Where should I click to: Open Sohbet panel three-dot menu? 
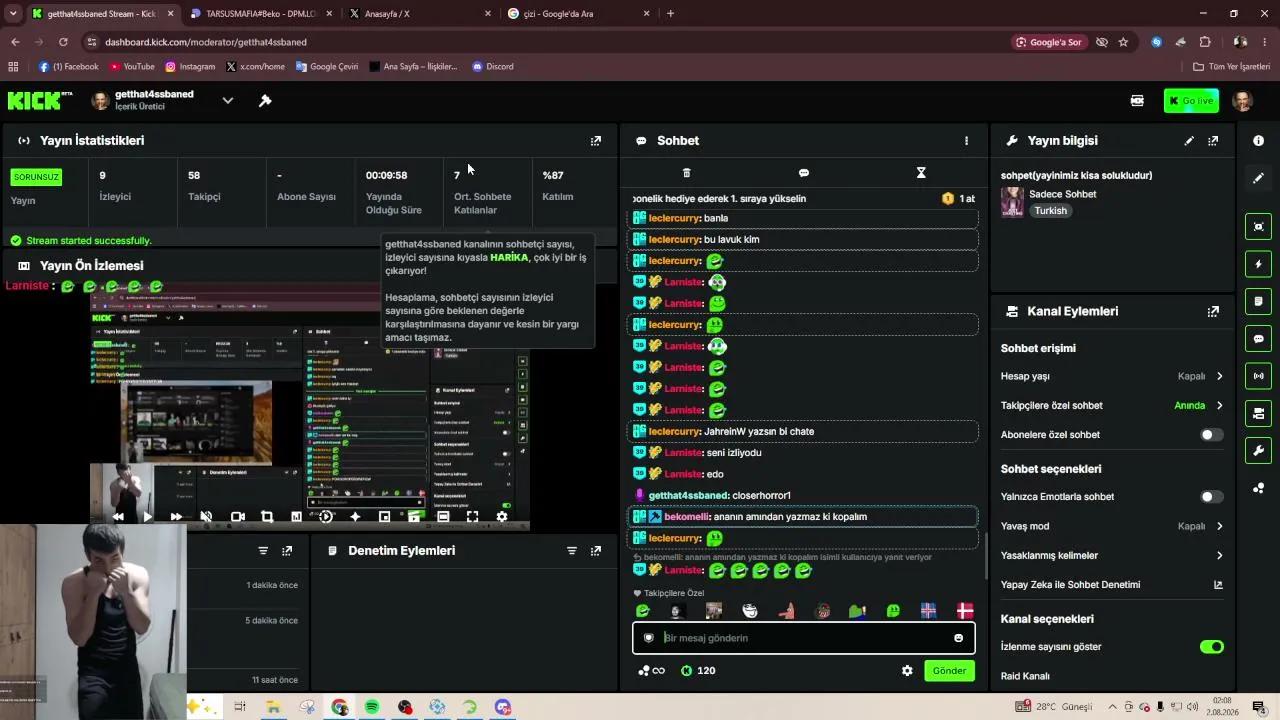[x=966, y=141]
